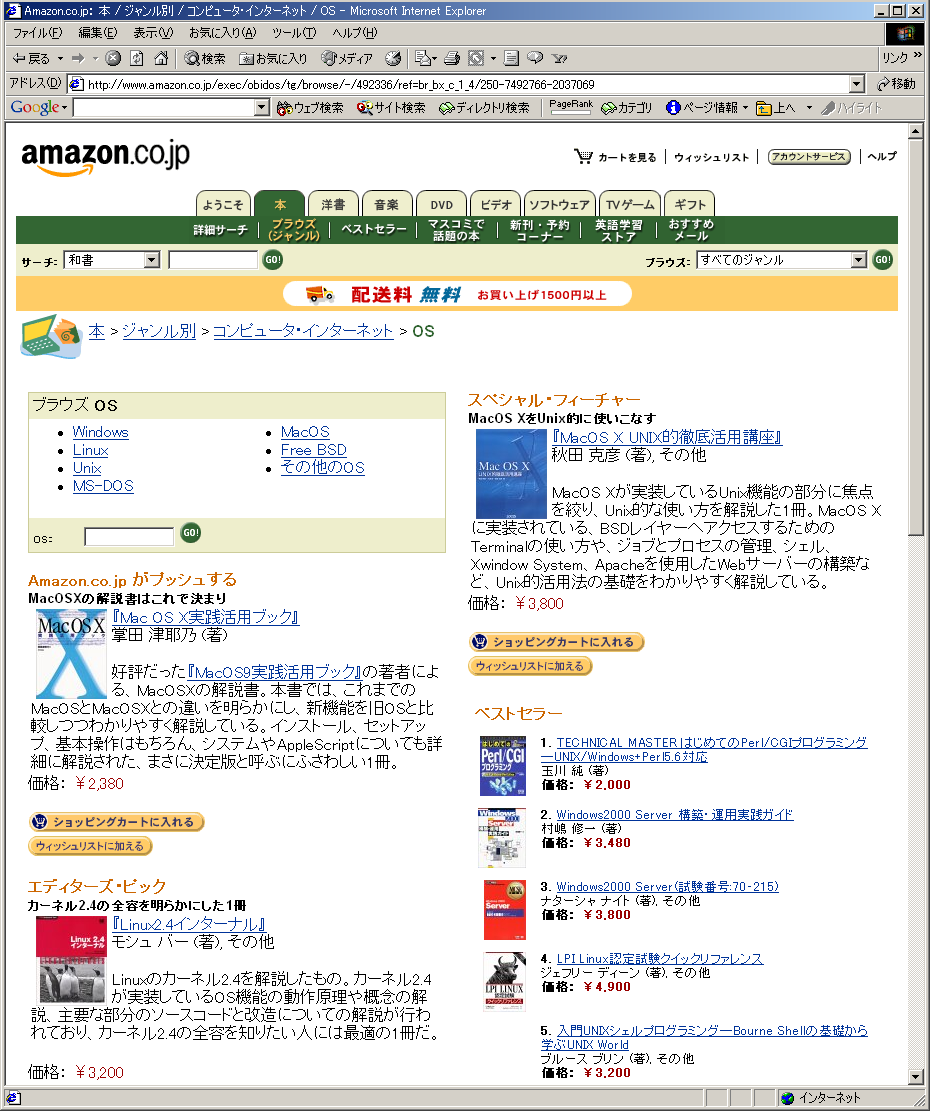
Task: Open the Free BSD category link
Action: [x=314, y=450]
